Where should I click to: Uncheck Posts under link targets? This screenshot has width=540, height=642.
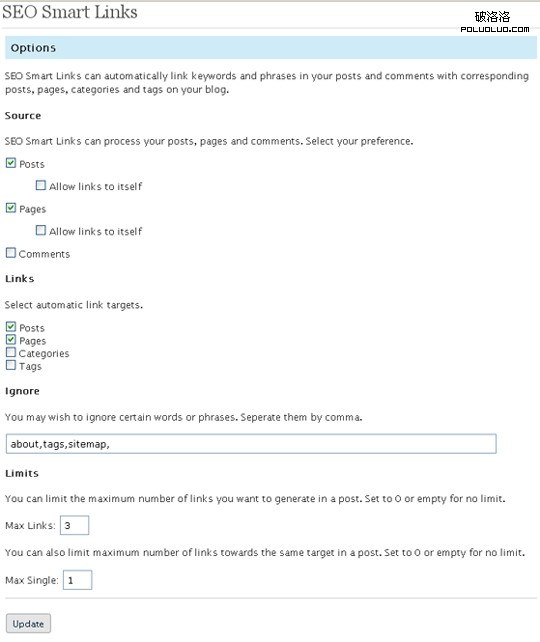pyautogui.click(x=11, y=327)
